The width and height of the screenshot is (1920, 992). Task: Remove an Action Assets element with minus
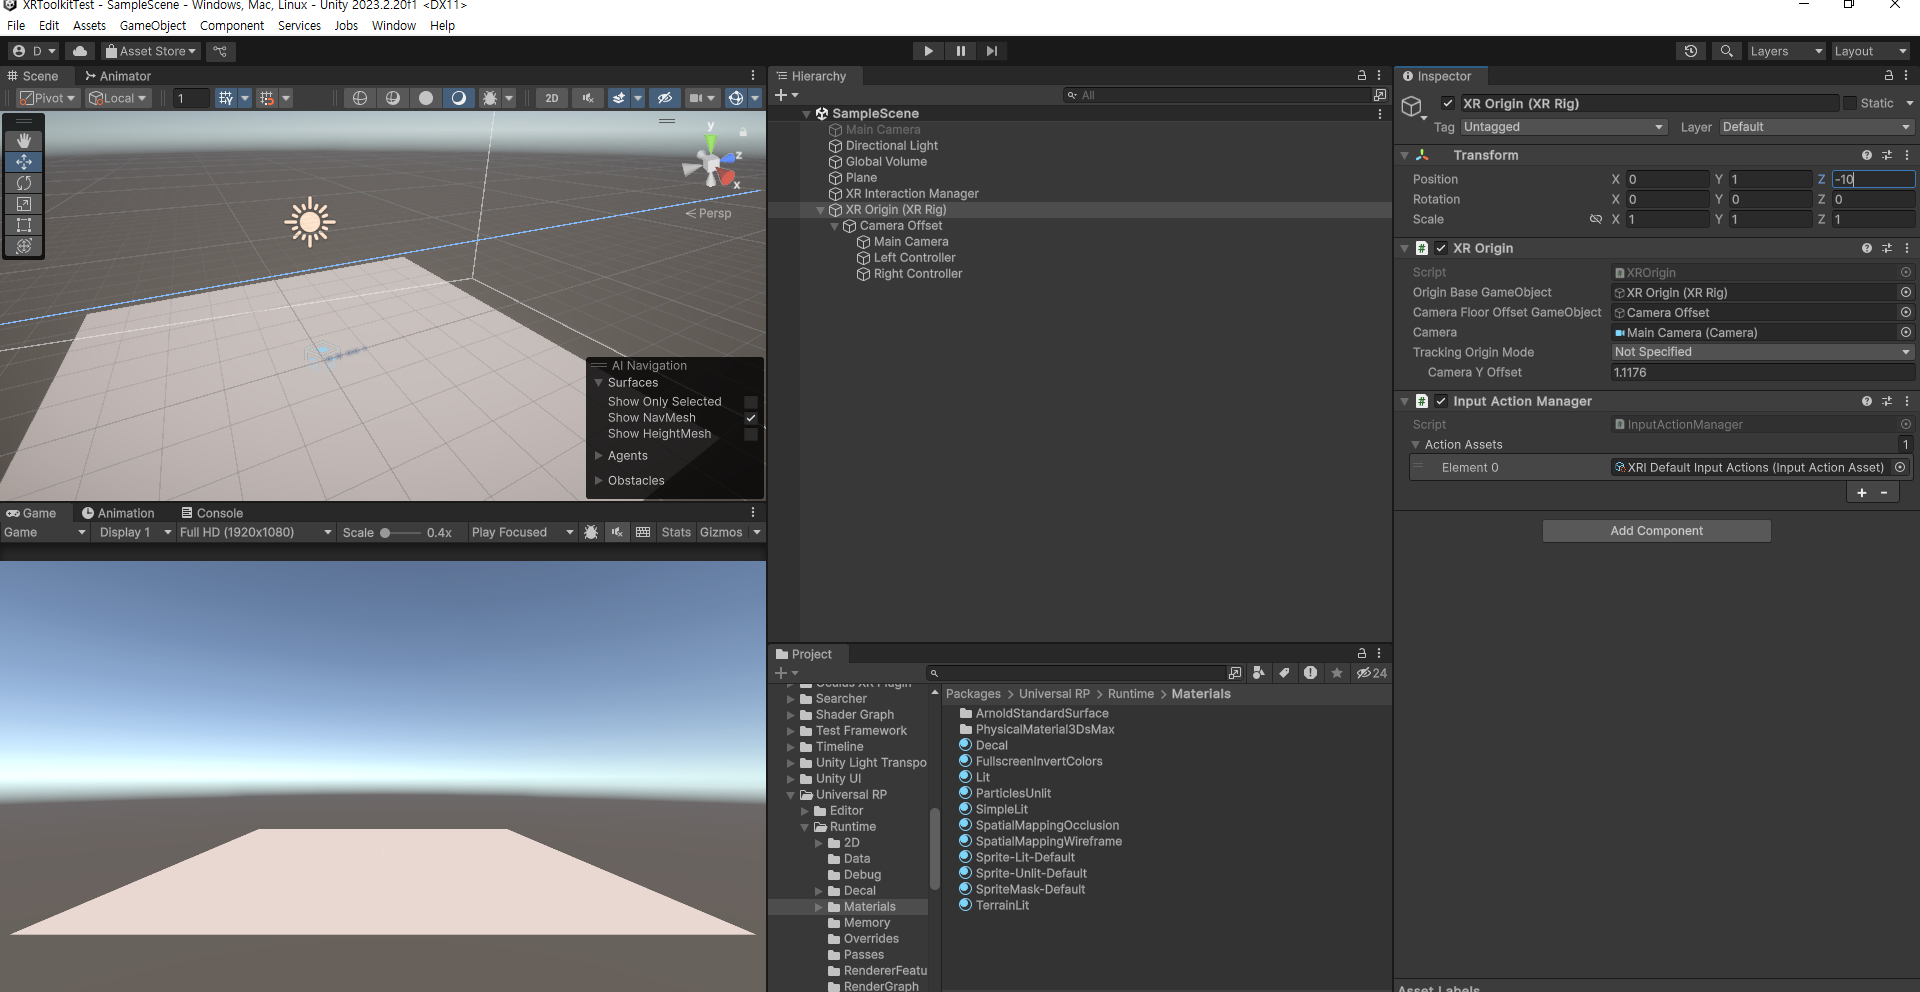[1884, 493]
